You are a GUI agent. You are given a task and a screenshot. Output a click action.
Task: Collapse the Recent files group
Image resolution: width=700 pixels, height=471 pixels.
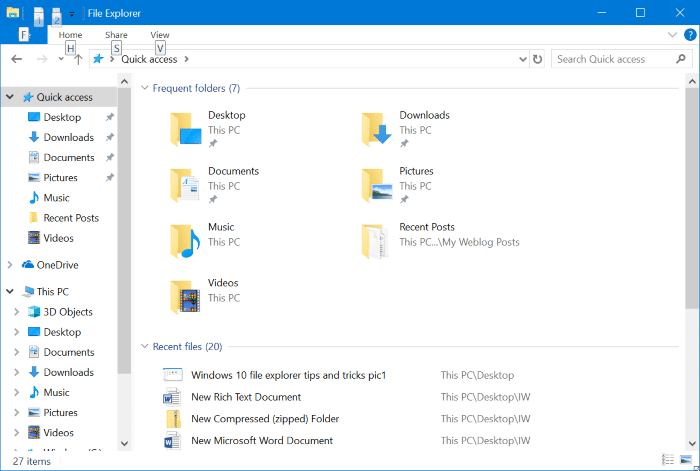tap(145, 346)
